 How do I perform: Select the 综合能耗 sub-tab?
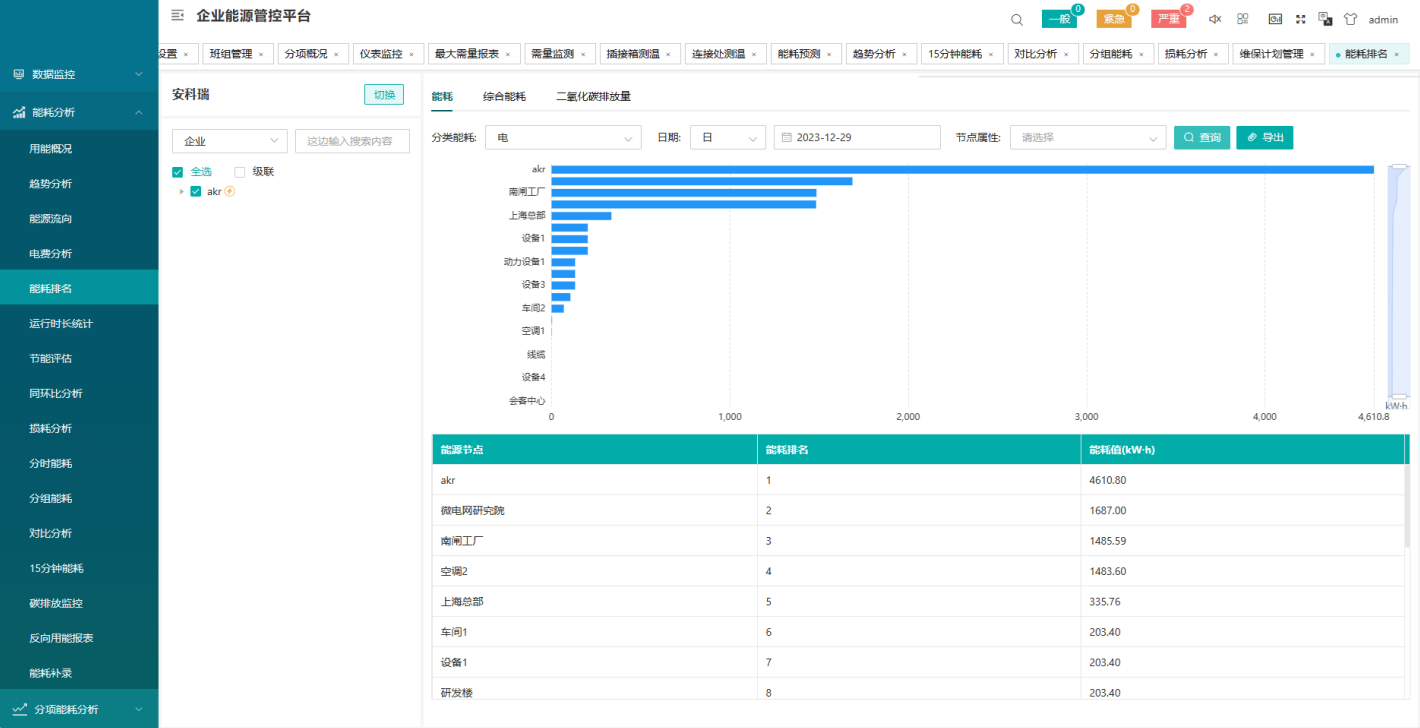504,97
